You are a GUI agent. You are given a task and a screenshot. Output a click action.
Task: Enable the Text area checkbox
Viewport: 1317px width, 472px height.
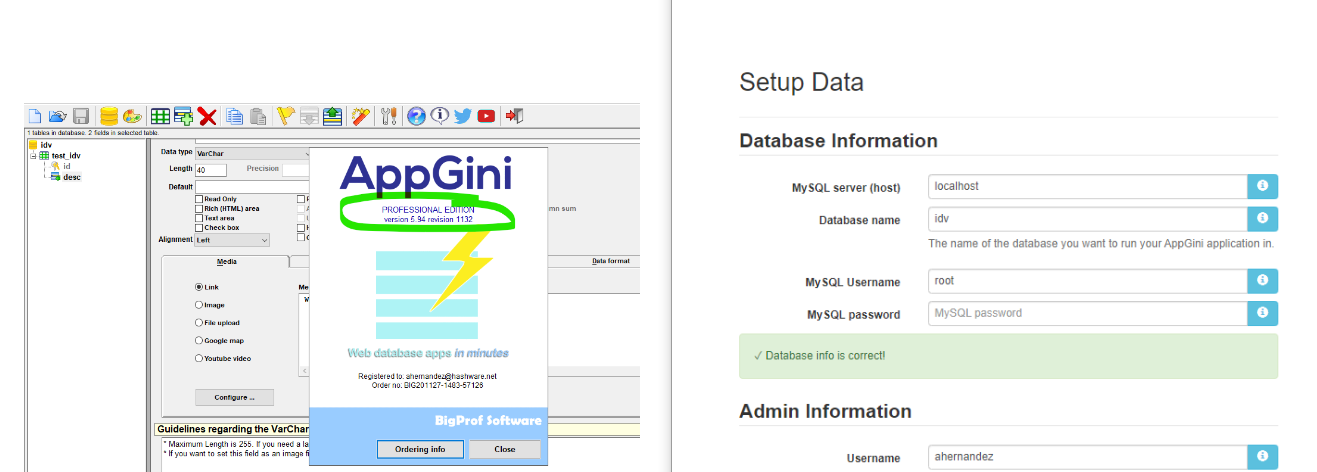tap(199, 218)
